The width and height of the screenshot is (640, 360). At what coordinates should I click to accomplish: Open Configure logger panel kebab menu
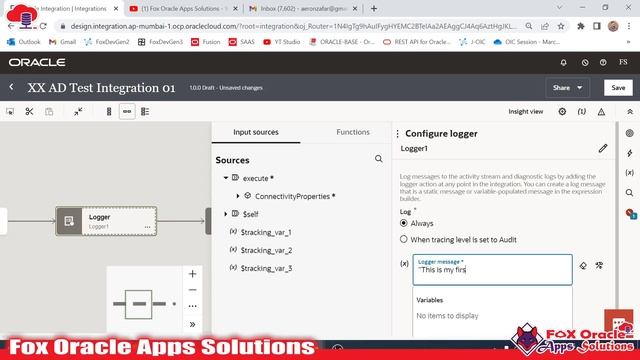tap(398, 134)
